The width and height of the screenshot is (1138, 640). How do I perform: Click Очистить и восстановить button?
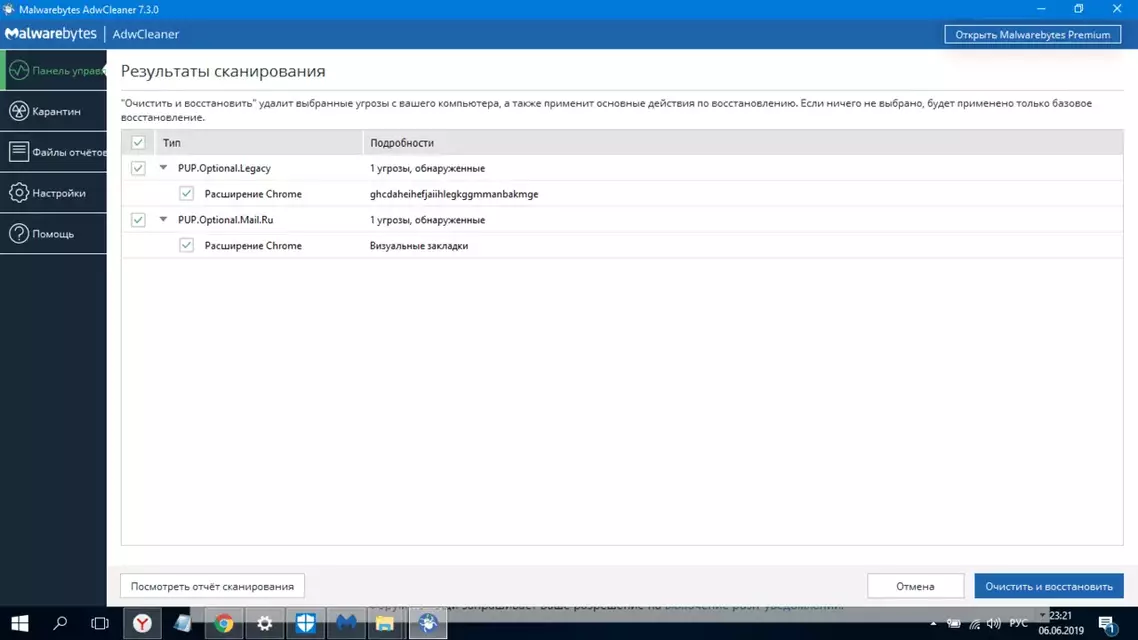pos(1049,586)
